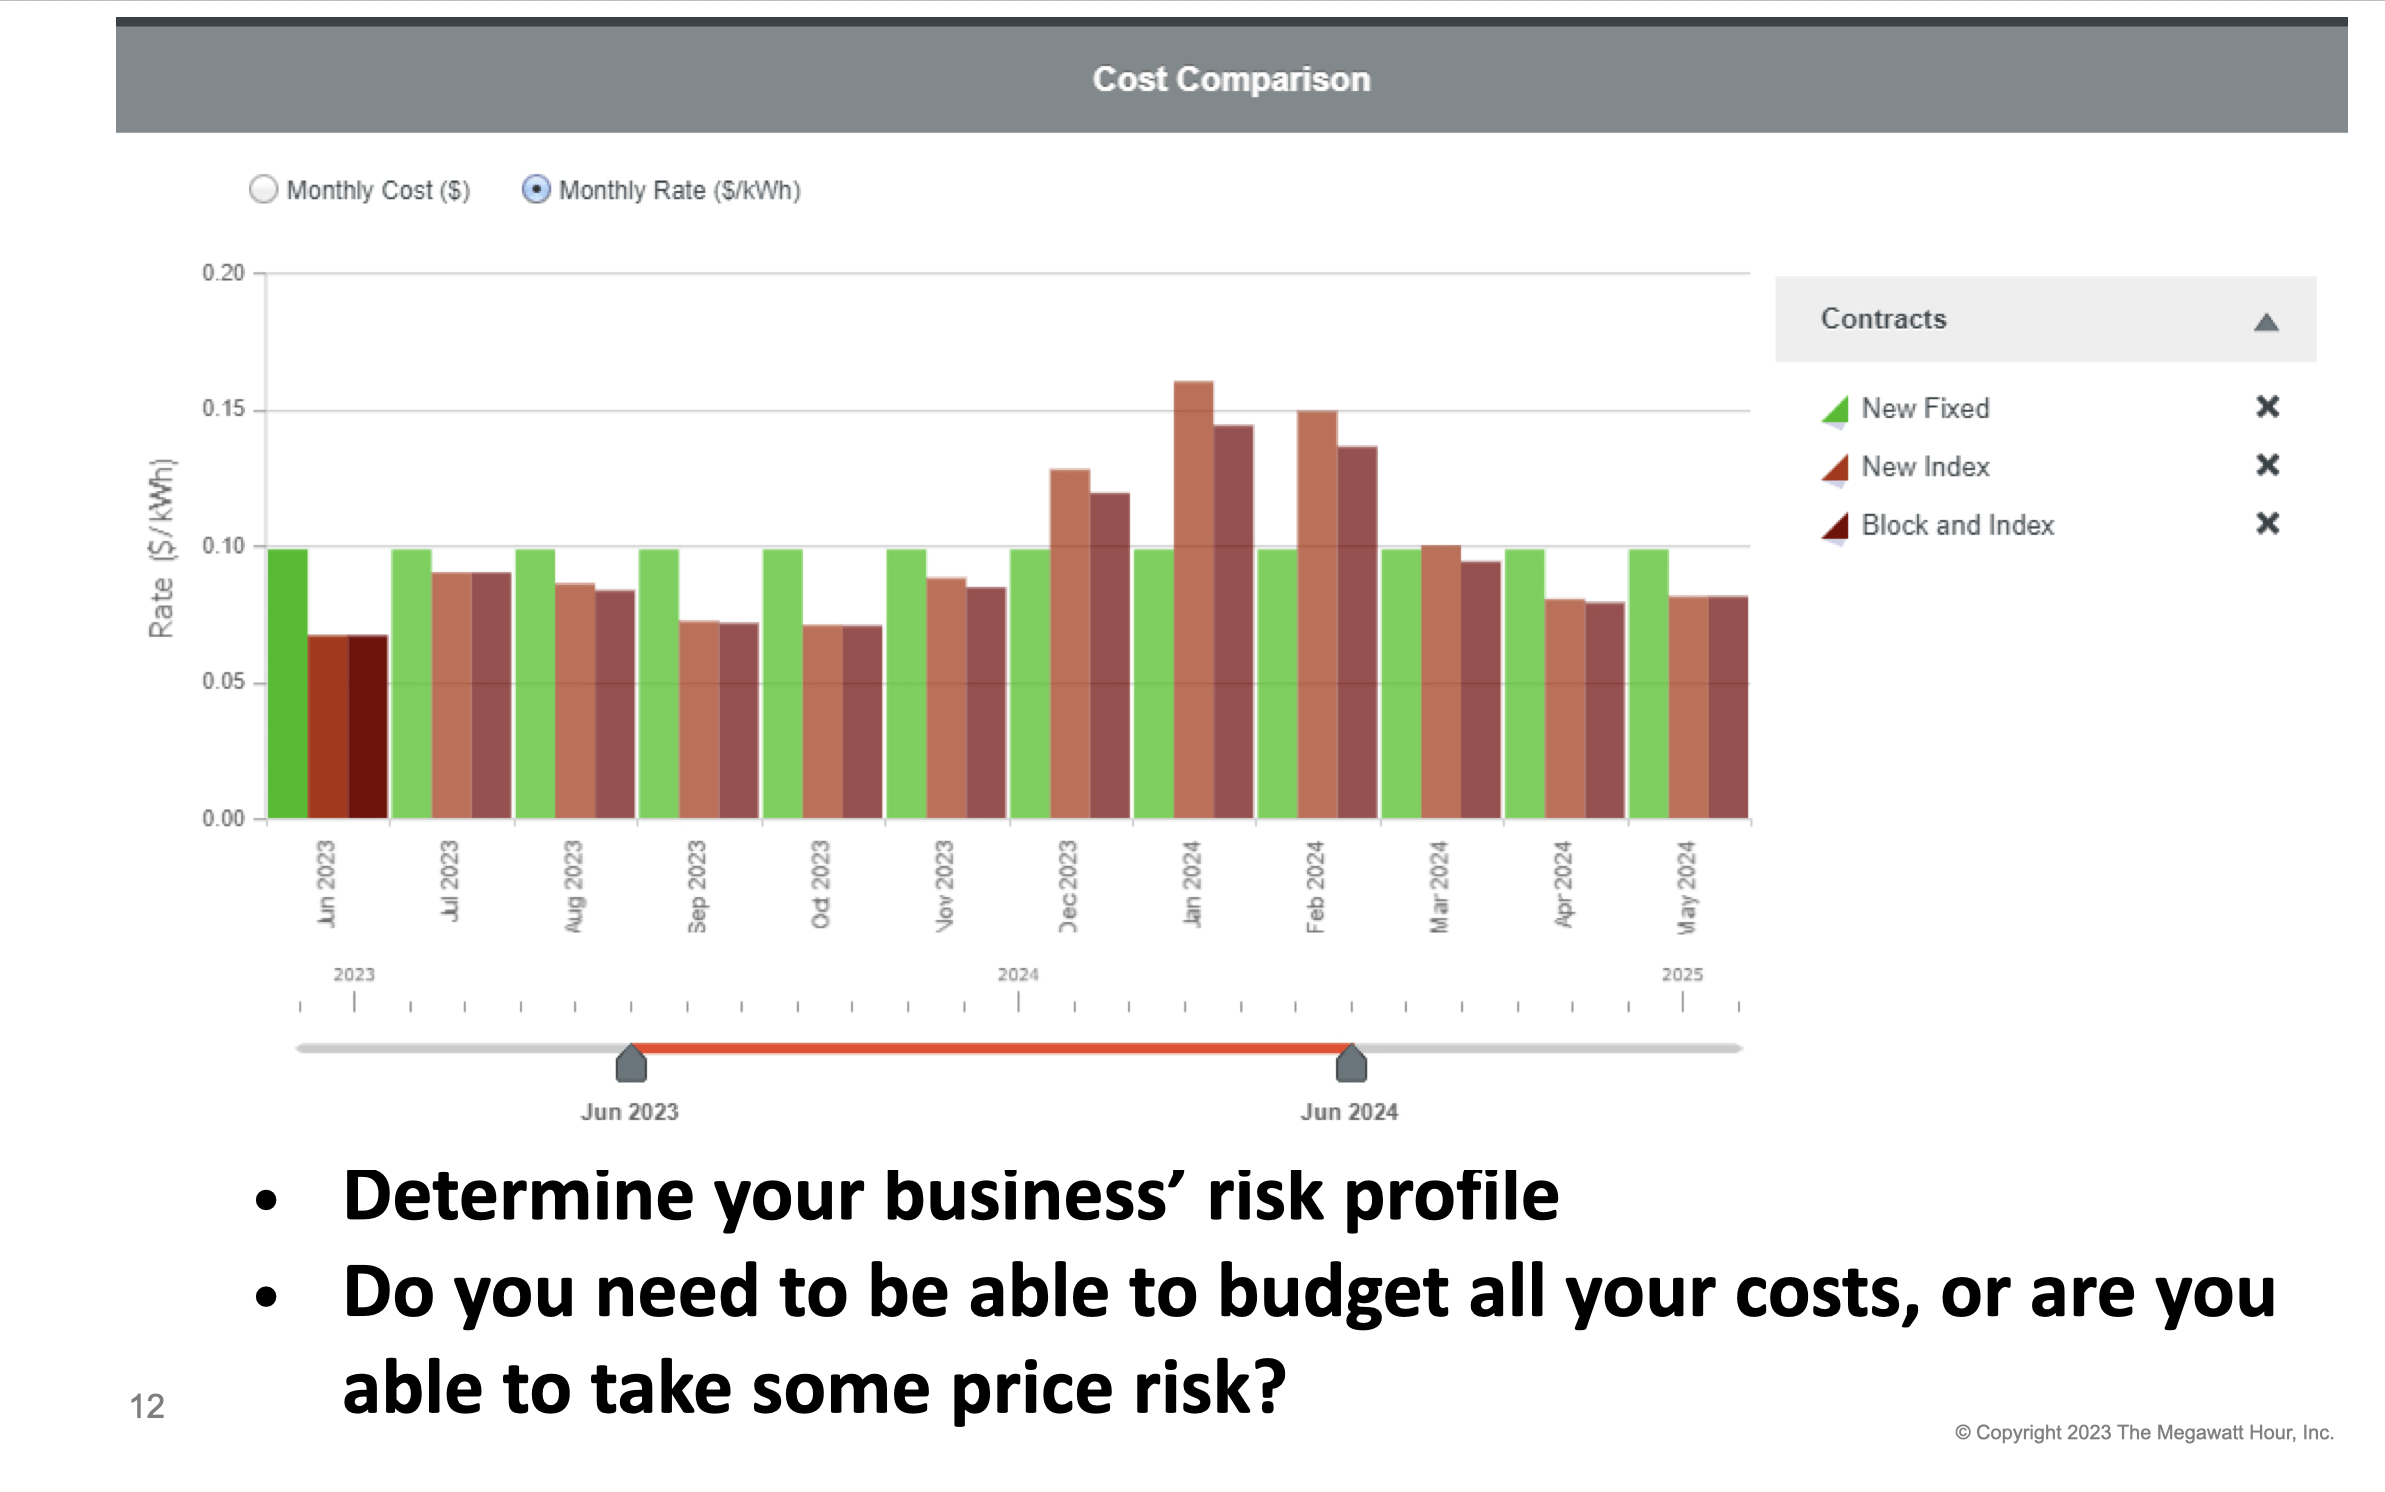
Task: Click the orange New Index legend icon
Action: (1835, 468)
